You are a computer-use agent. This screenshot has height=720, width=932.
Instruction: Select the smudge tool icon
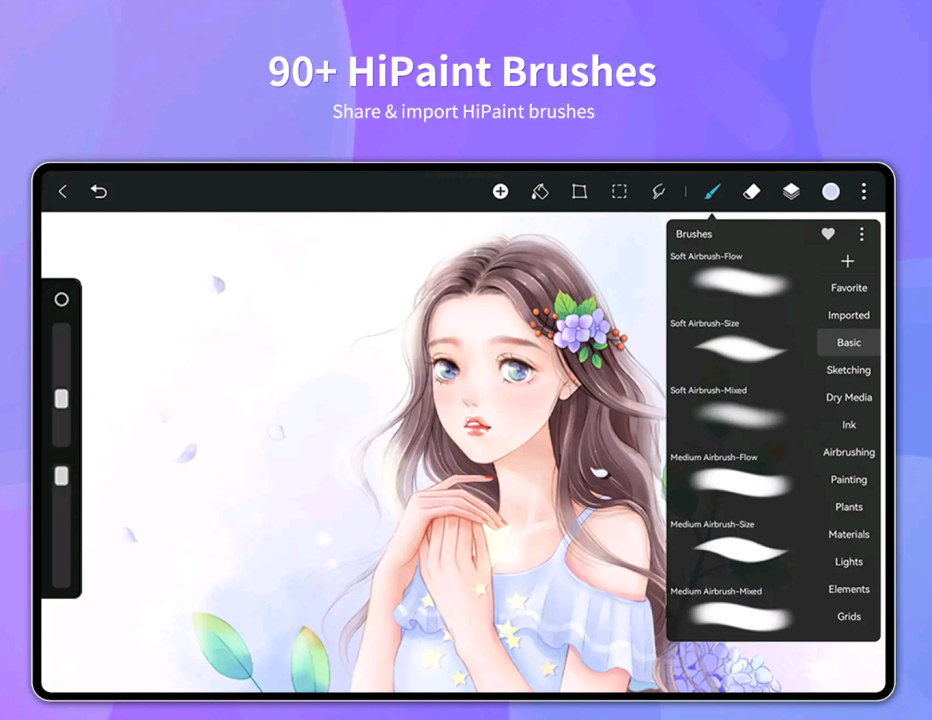pyautogui.click(x=658, y=191)
